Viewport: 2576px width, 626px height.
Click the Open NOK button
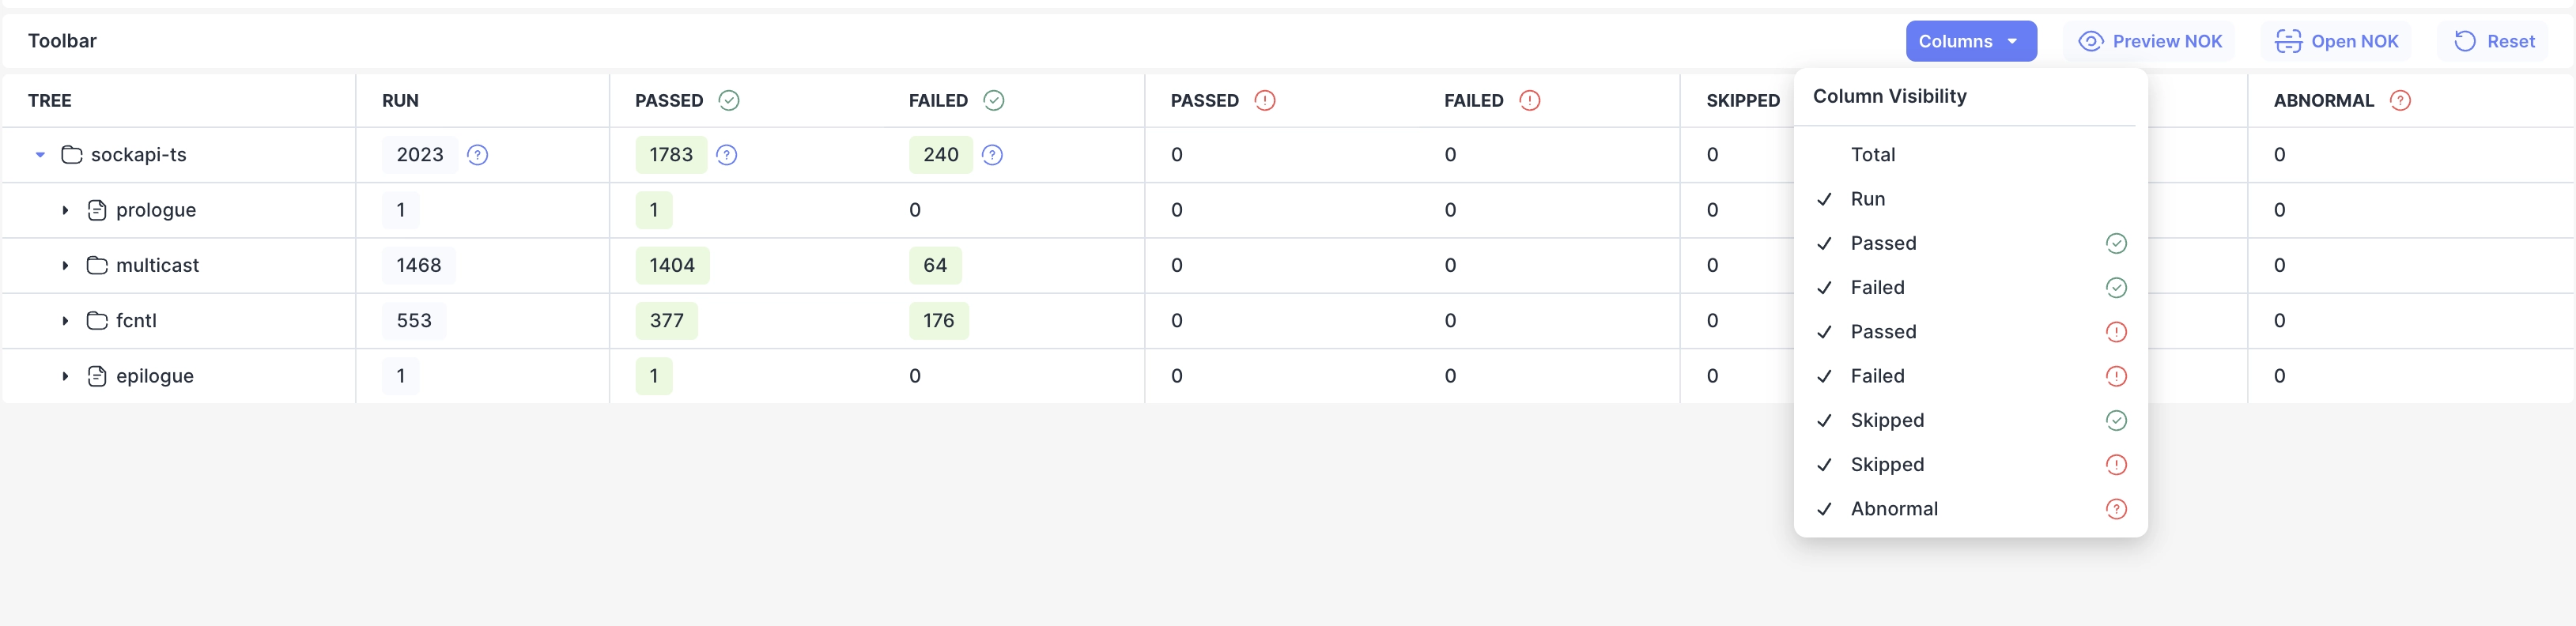tap(2337, 41)
